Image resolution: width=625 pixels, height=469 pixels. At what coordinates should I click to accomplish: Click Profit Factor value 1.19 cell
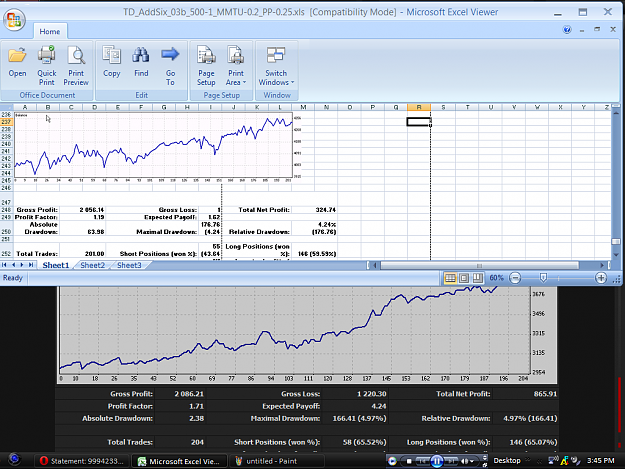tap(83, 218)
